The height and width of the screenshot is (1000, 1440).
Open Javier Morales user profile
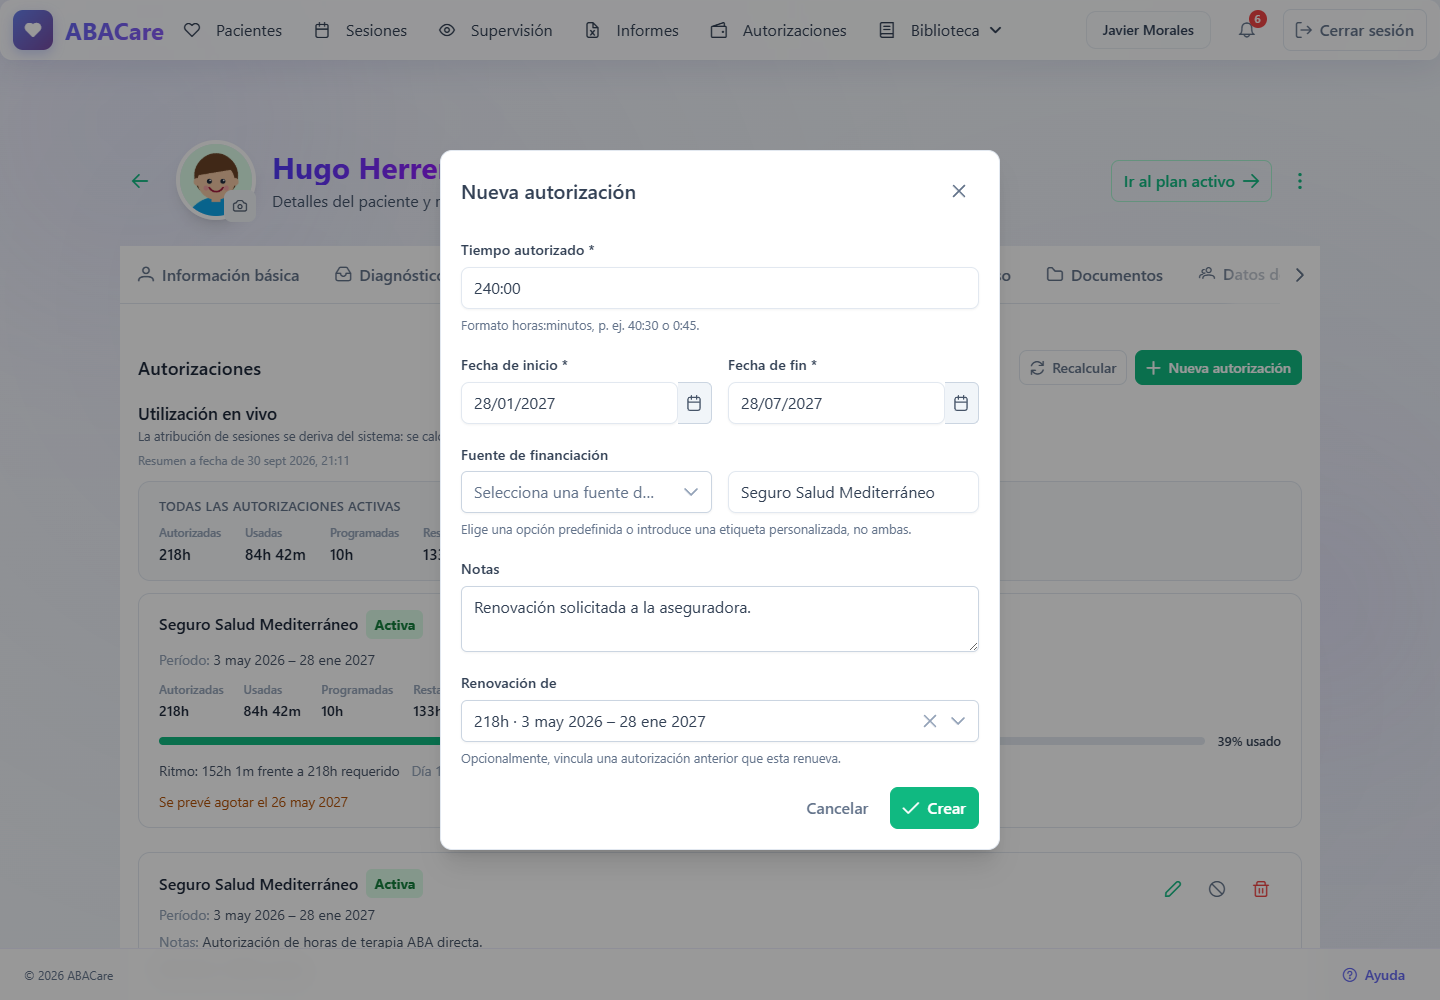(1148, 30)
